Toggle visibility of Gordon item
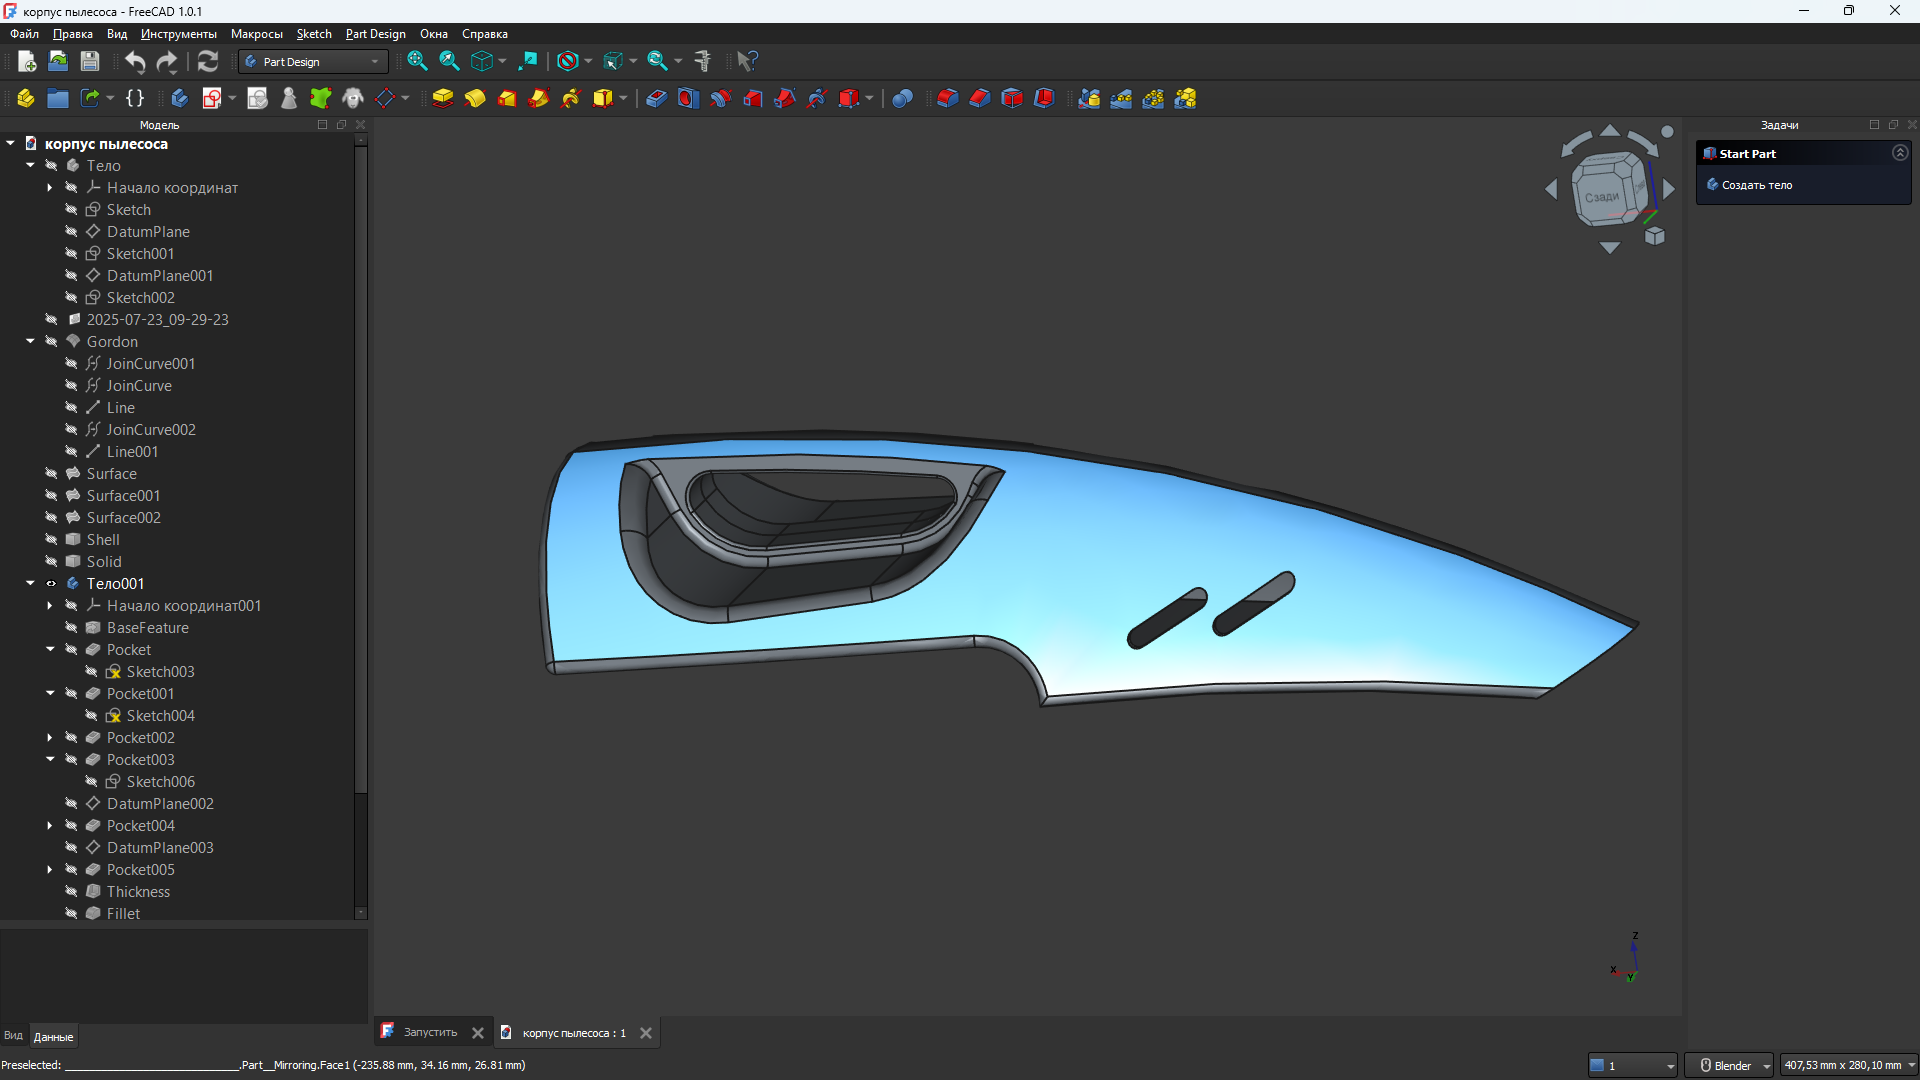This screenshot has height=1080, width=1920. click(51, 342)
